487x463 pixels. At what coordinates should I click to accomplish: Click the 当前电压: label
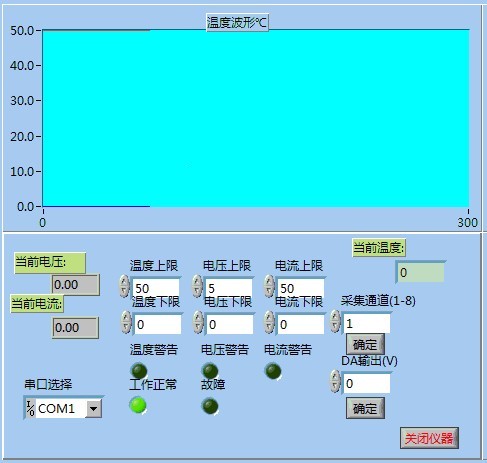[50, 263]
